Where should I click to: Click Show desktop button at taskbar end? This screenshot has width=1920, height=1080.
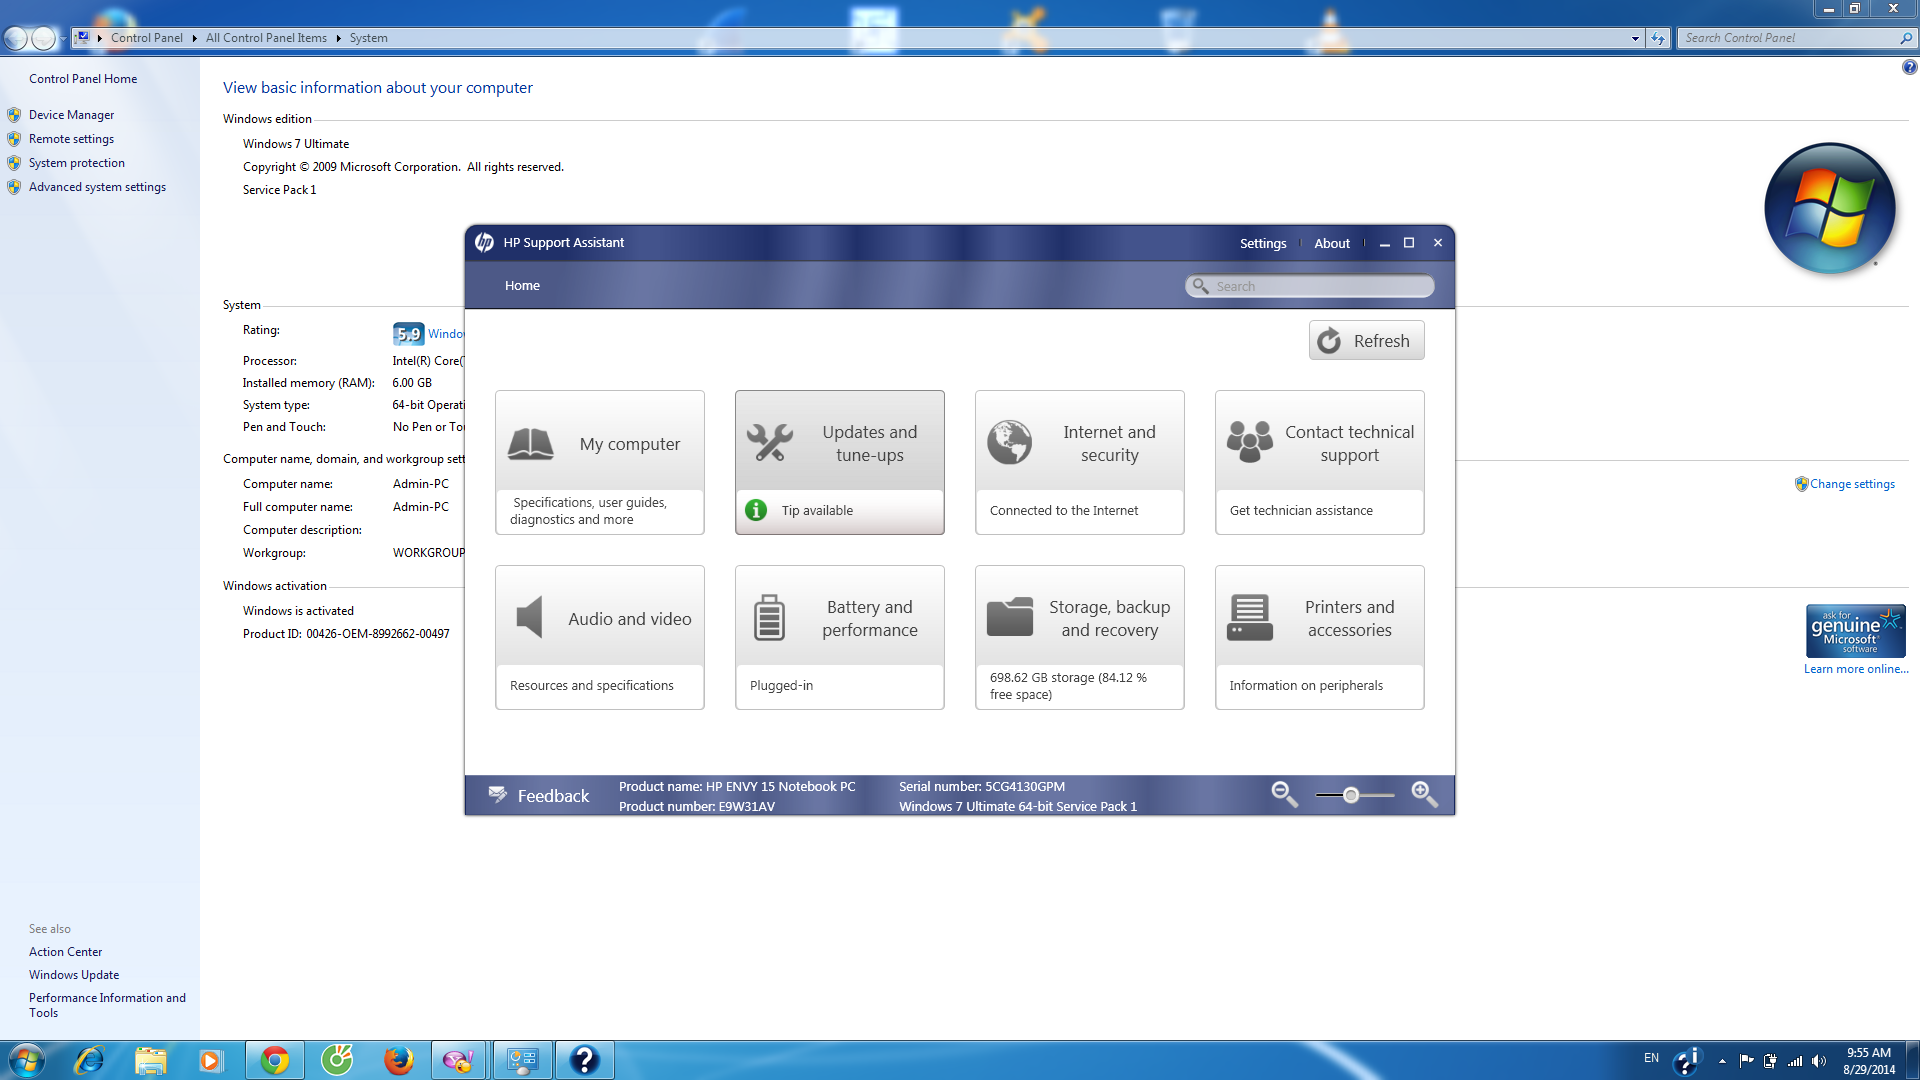tap(1913, 1060)
